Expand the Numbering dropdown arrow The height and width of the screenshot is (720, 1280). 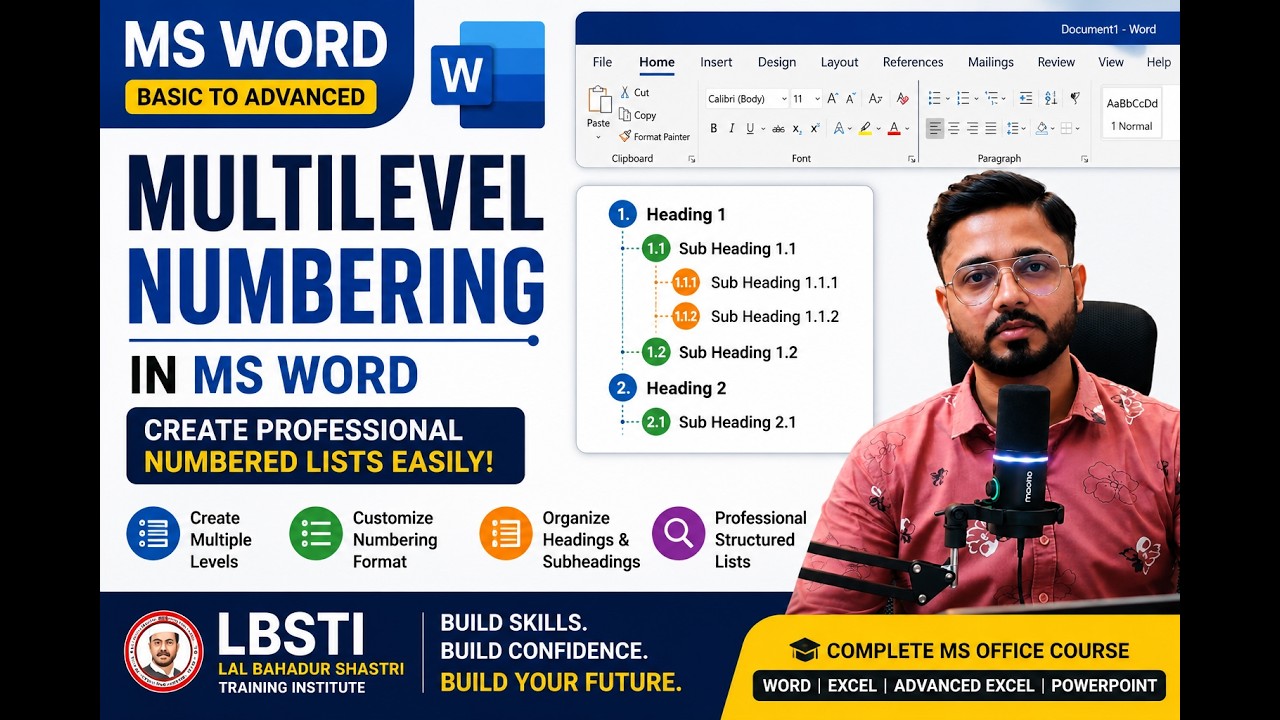tap(975, 98)
